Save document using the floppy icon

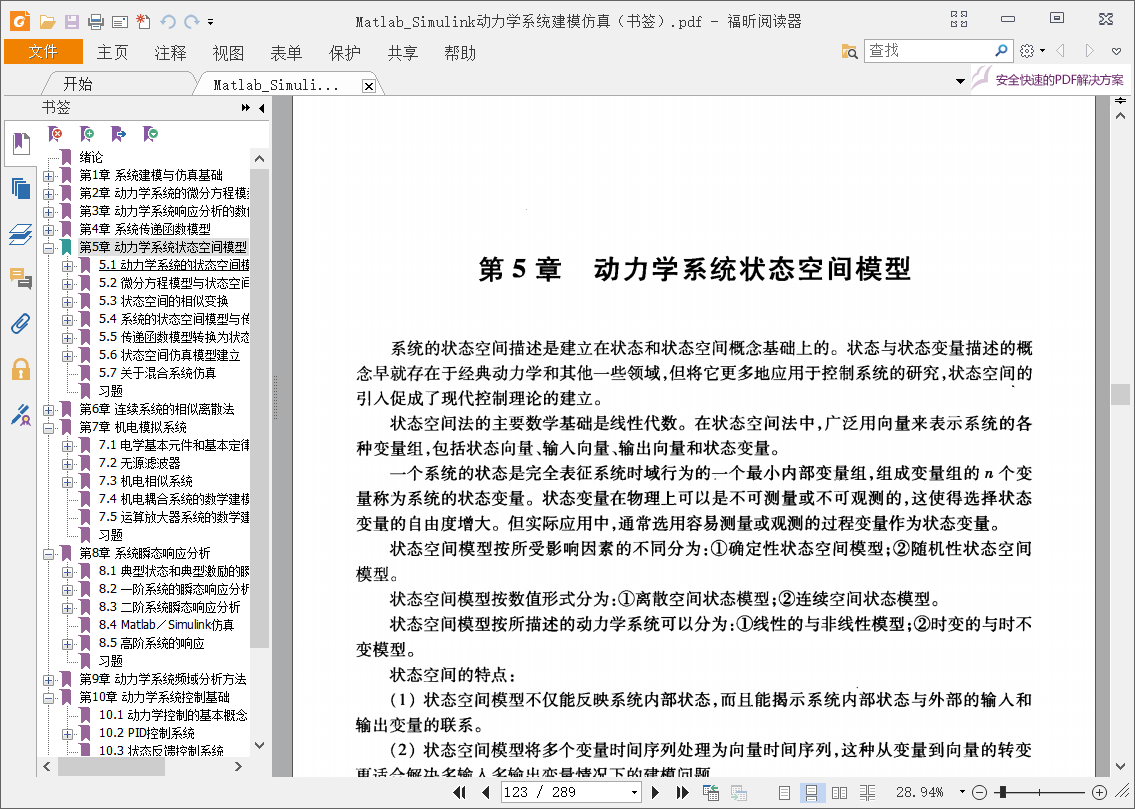coord(72,22)
